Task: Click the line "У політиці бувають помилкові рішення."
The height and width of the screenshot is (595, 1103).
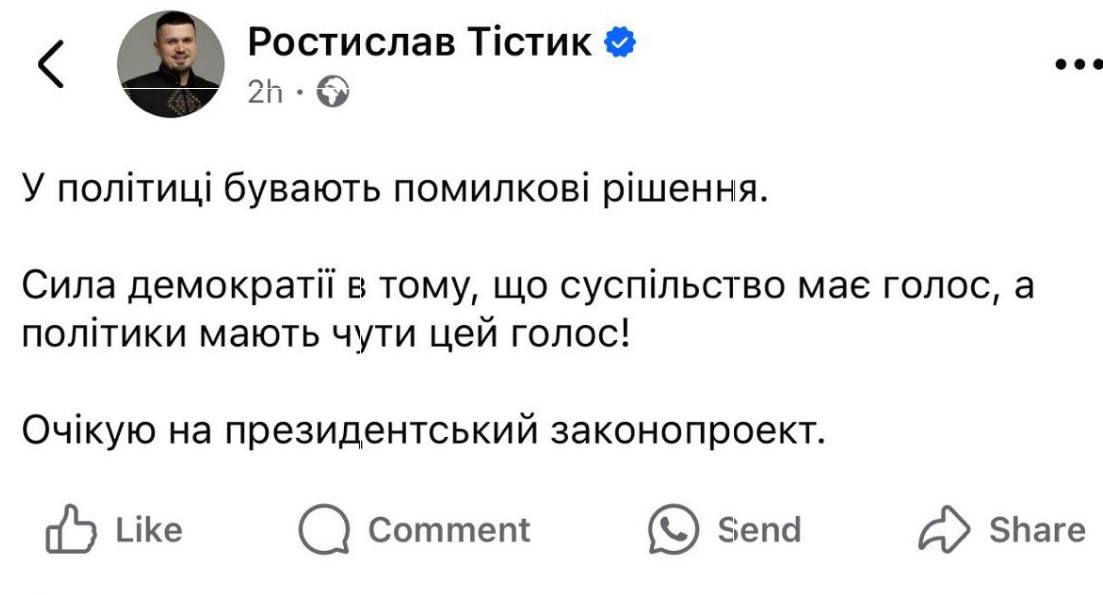Action: 395,189
